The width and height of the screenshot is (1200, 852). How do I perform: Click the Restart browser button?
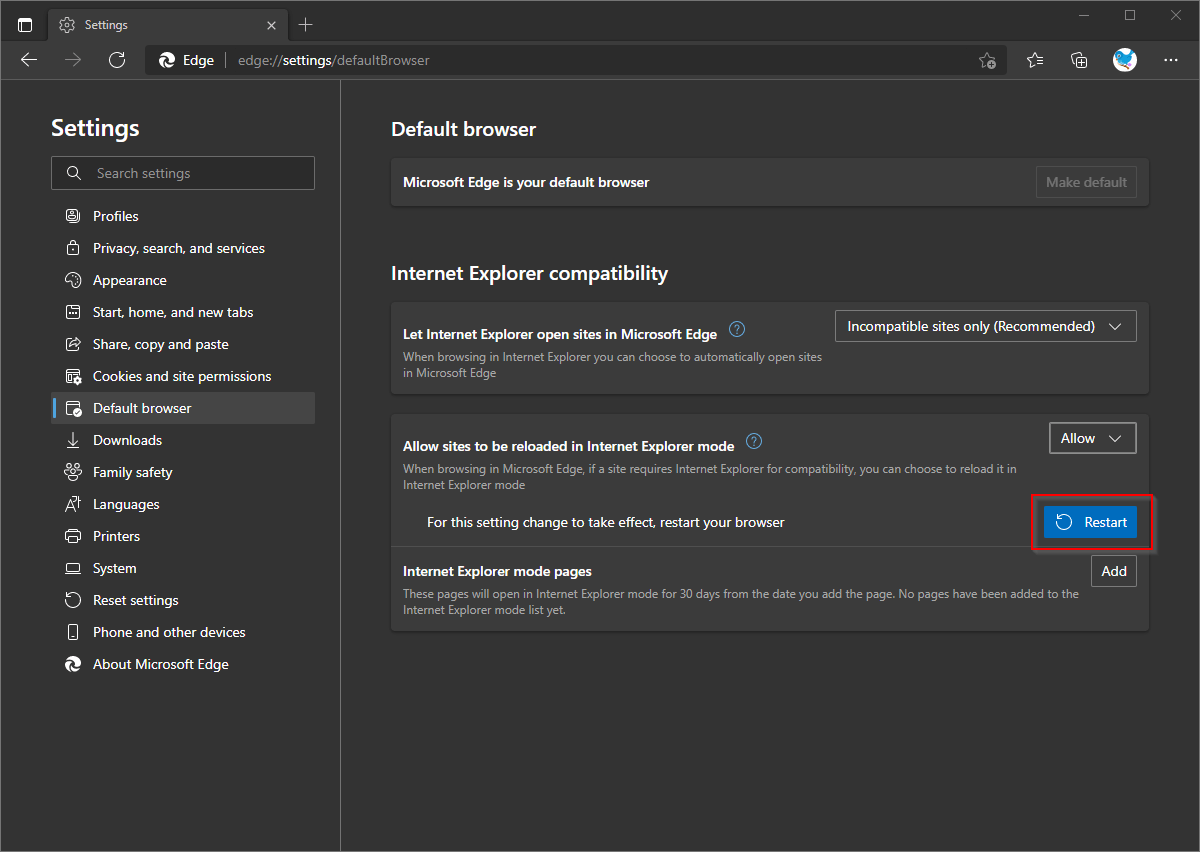pyautogui.click(x=1091, y=521)
